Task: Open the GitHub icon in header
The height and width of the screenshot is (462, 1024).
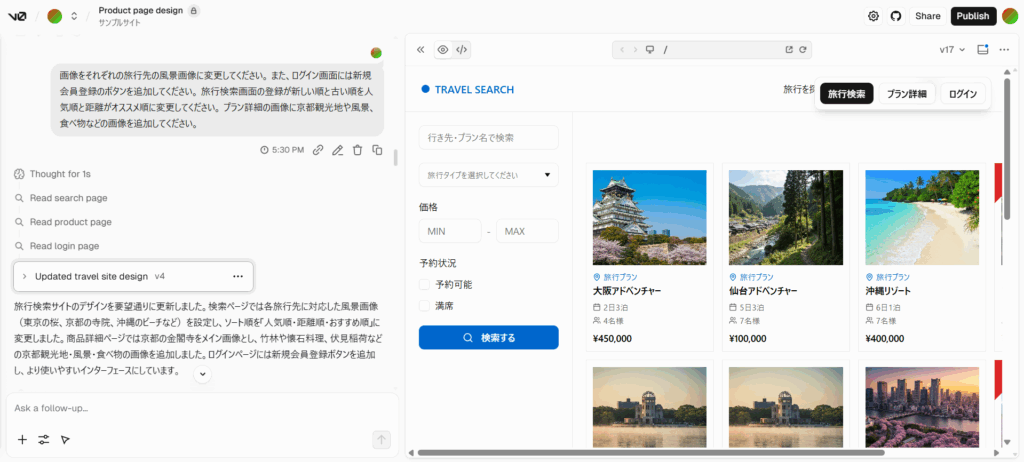Action: [896, 16]
